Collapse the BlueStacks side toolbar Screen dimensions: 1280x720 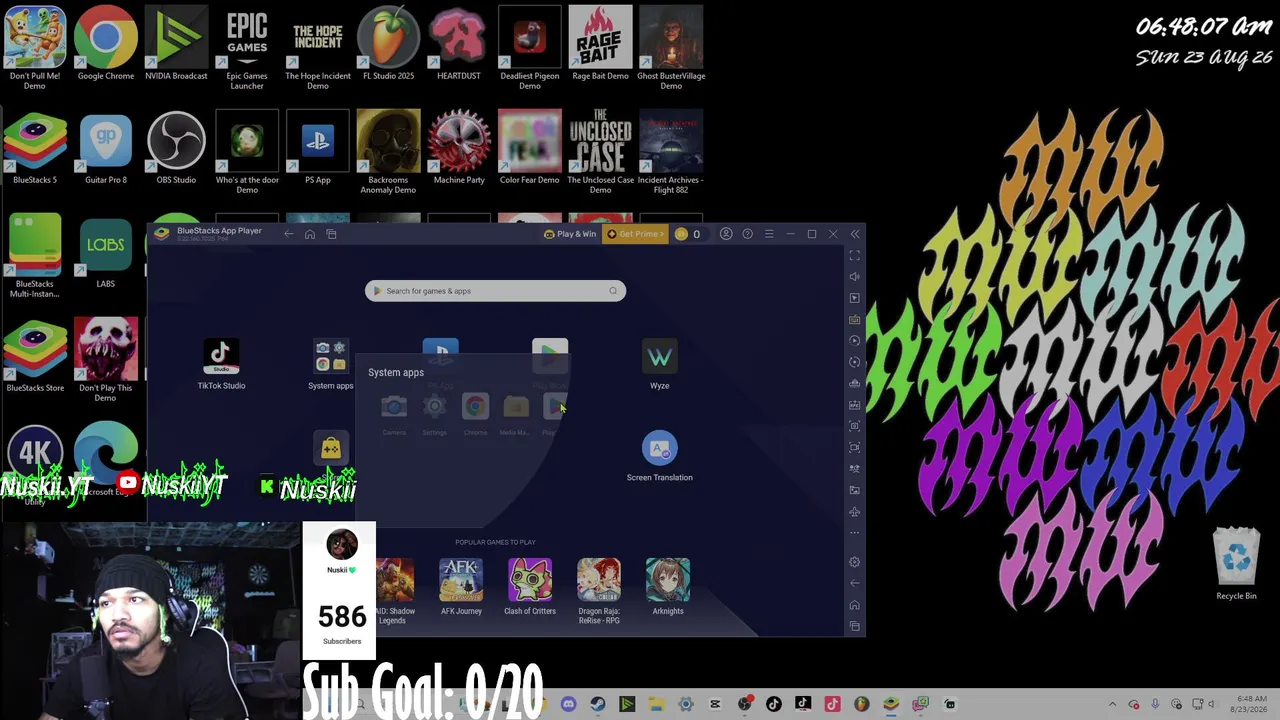[x=854, y=234]
